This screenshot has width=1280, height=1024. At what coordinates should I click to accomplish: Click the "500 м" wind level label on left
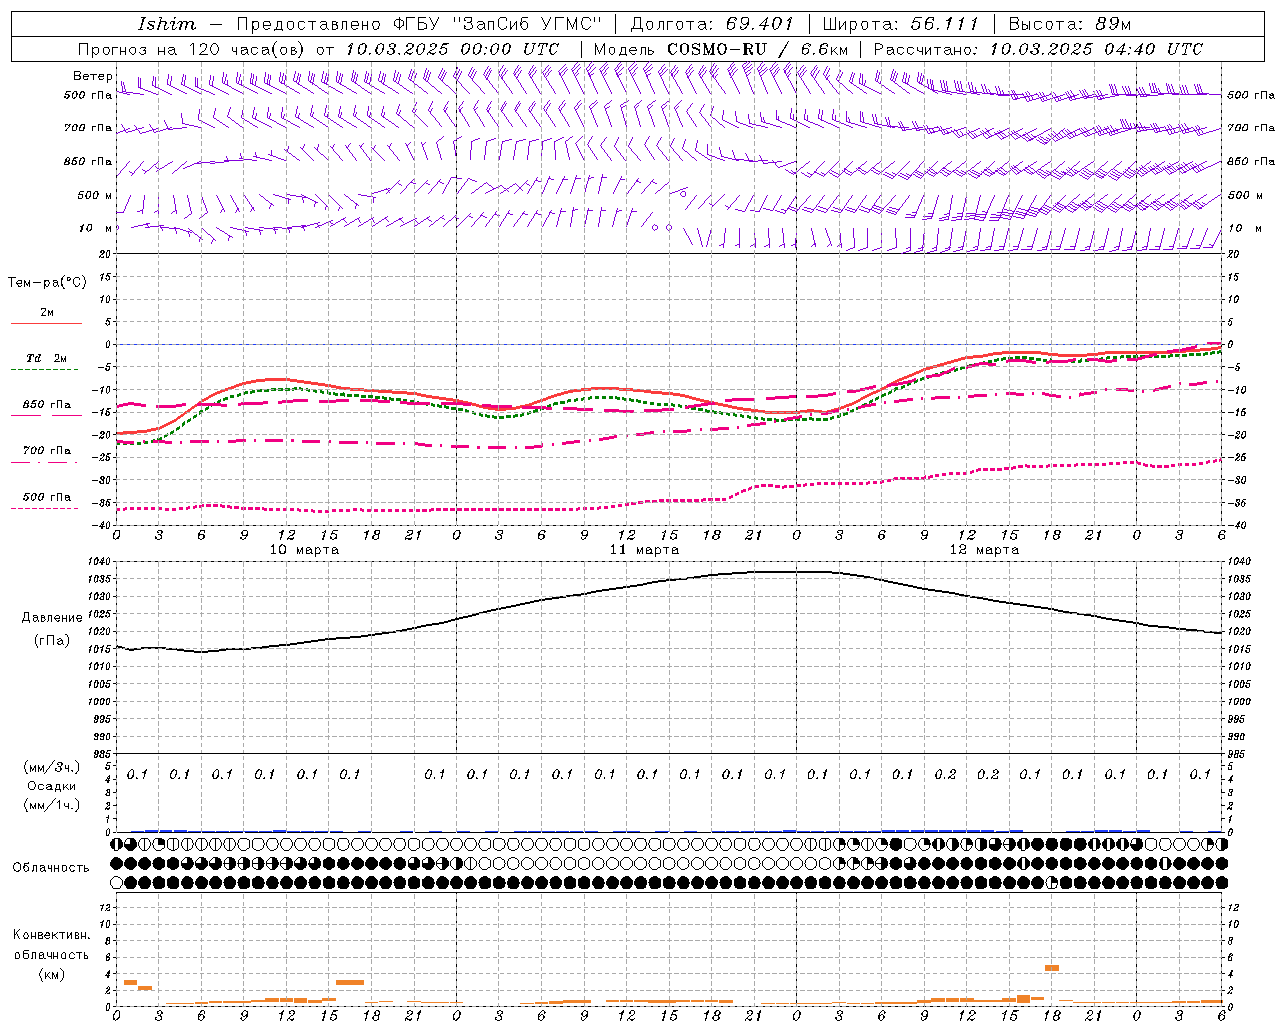tap(94, 195)
